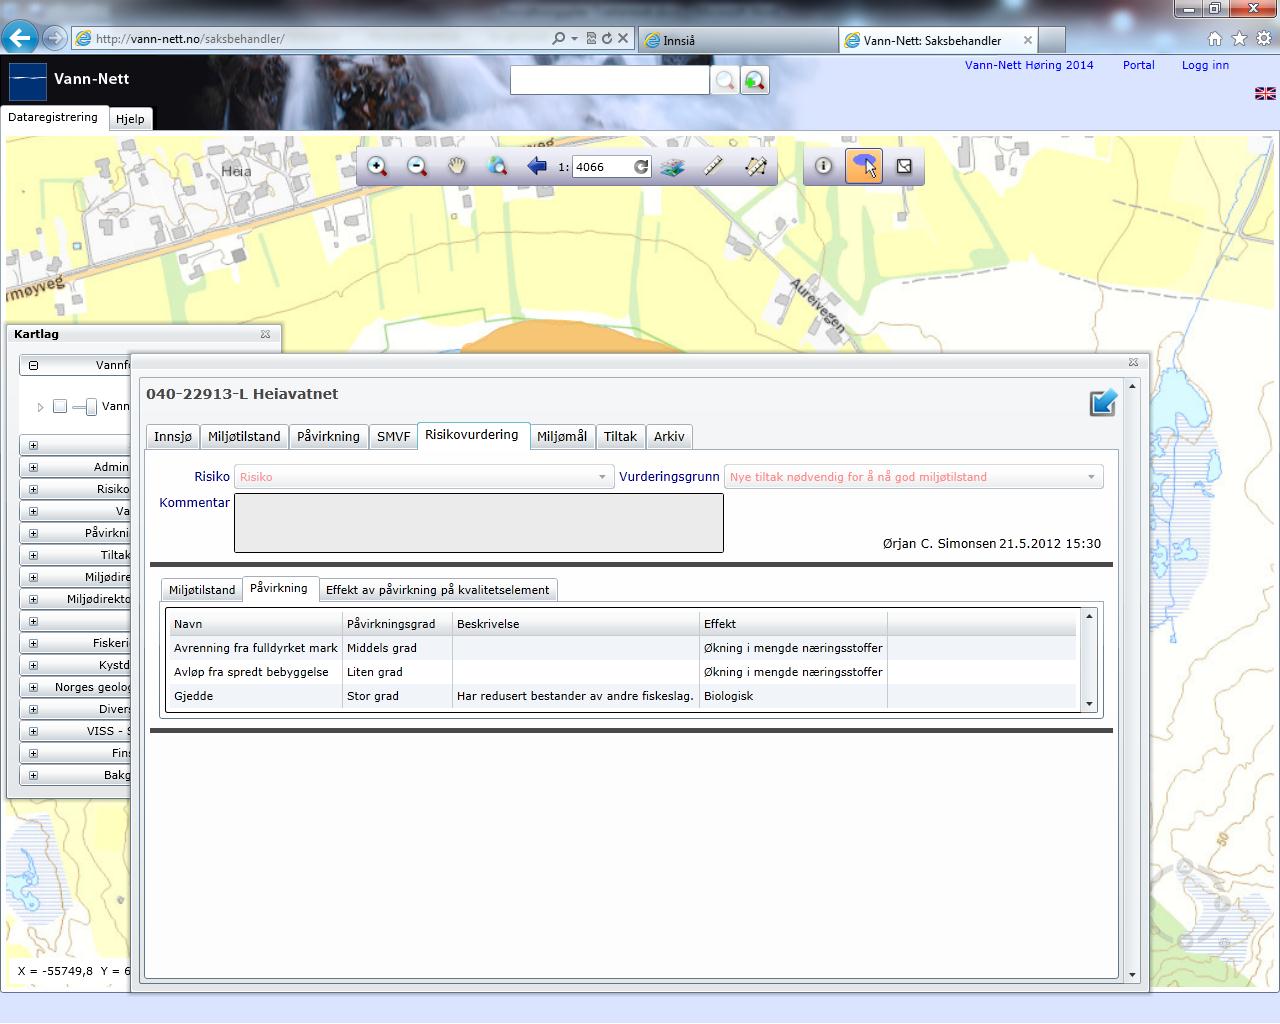Close the Heiavatnet details window
This screenshot has height=1024, width=1280.
tap(1133, 362)
